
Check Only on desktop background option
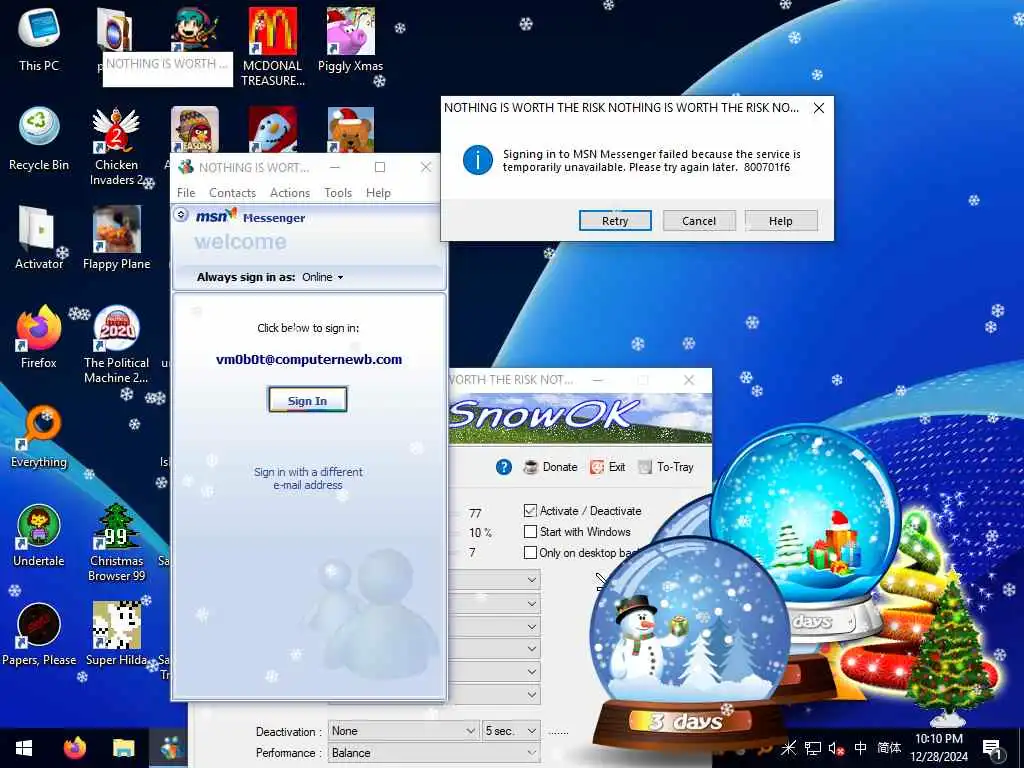(x=530, y=552)
